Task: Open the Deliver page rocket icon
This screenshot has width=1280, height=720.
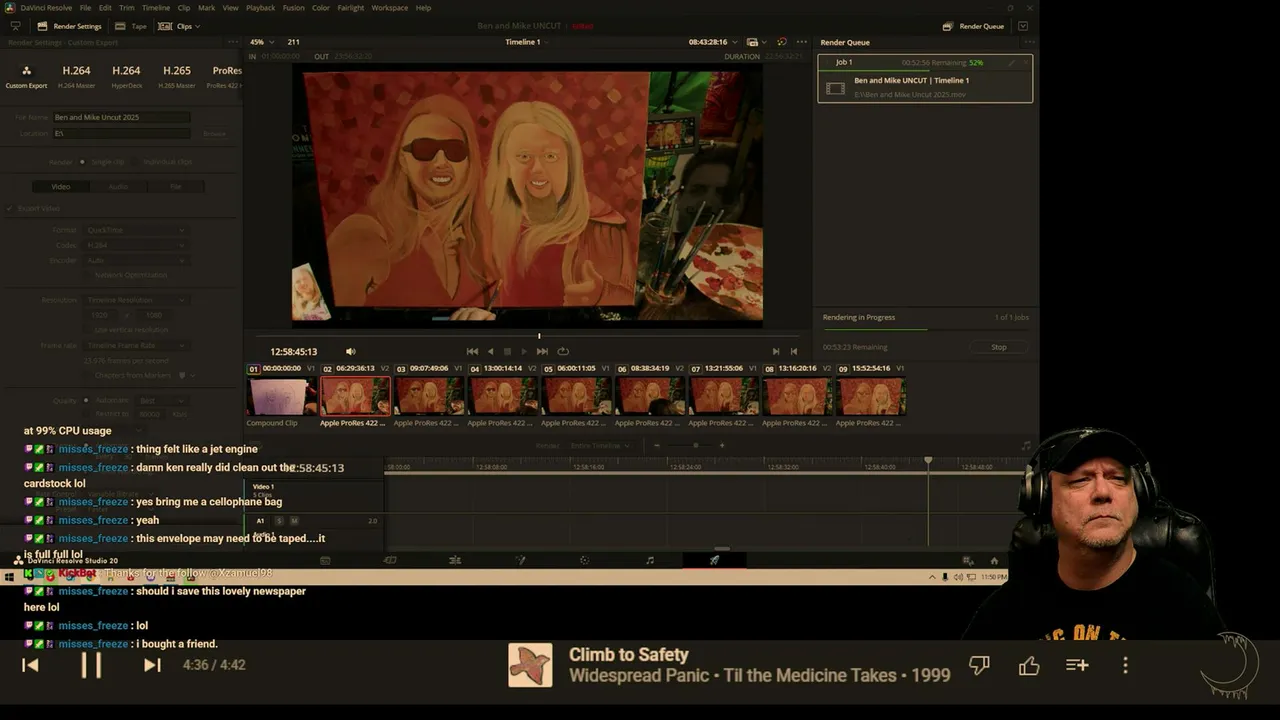Action: (x=714, y=560)
